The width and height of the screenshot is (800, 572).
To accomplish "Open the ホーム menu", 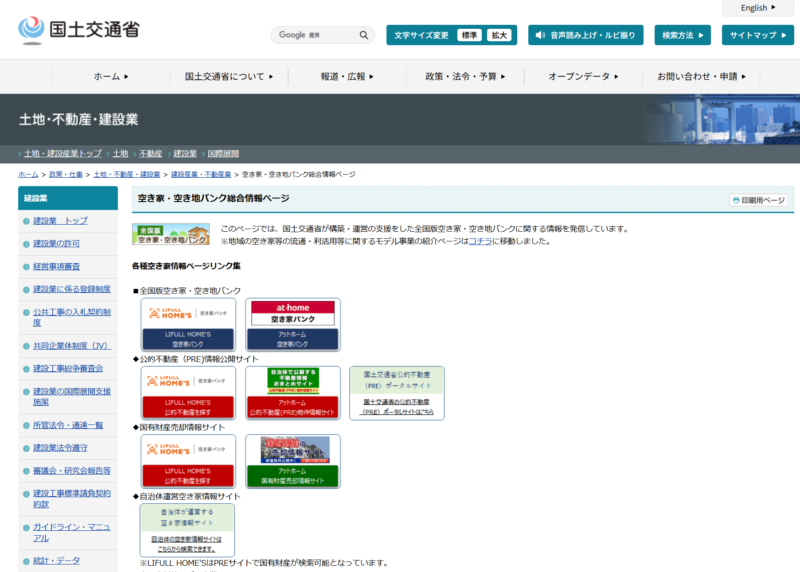I will pyautogui.click(x=111, y=77).
